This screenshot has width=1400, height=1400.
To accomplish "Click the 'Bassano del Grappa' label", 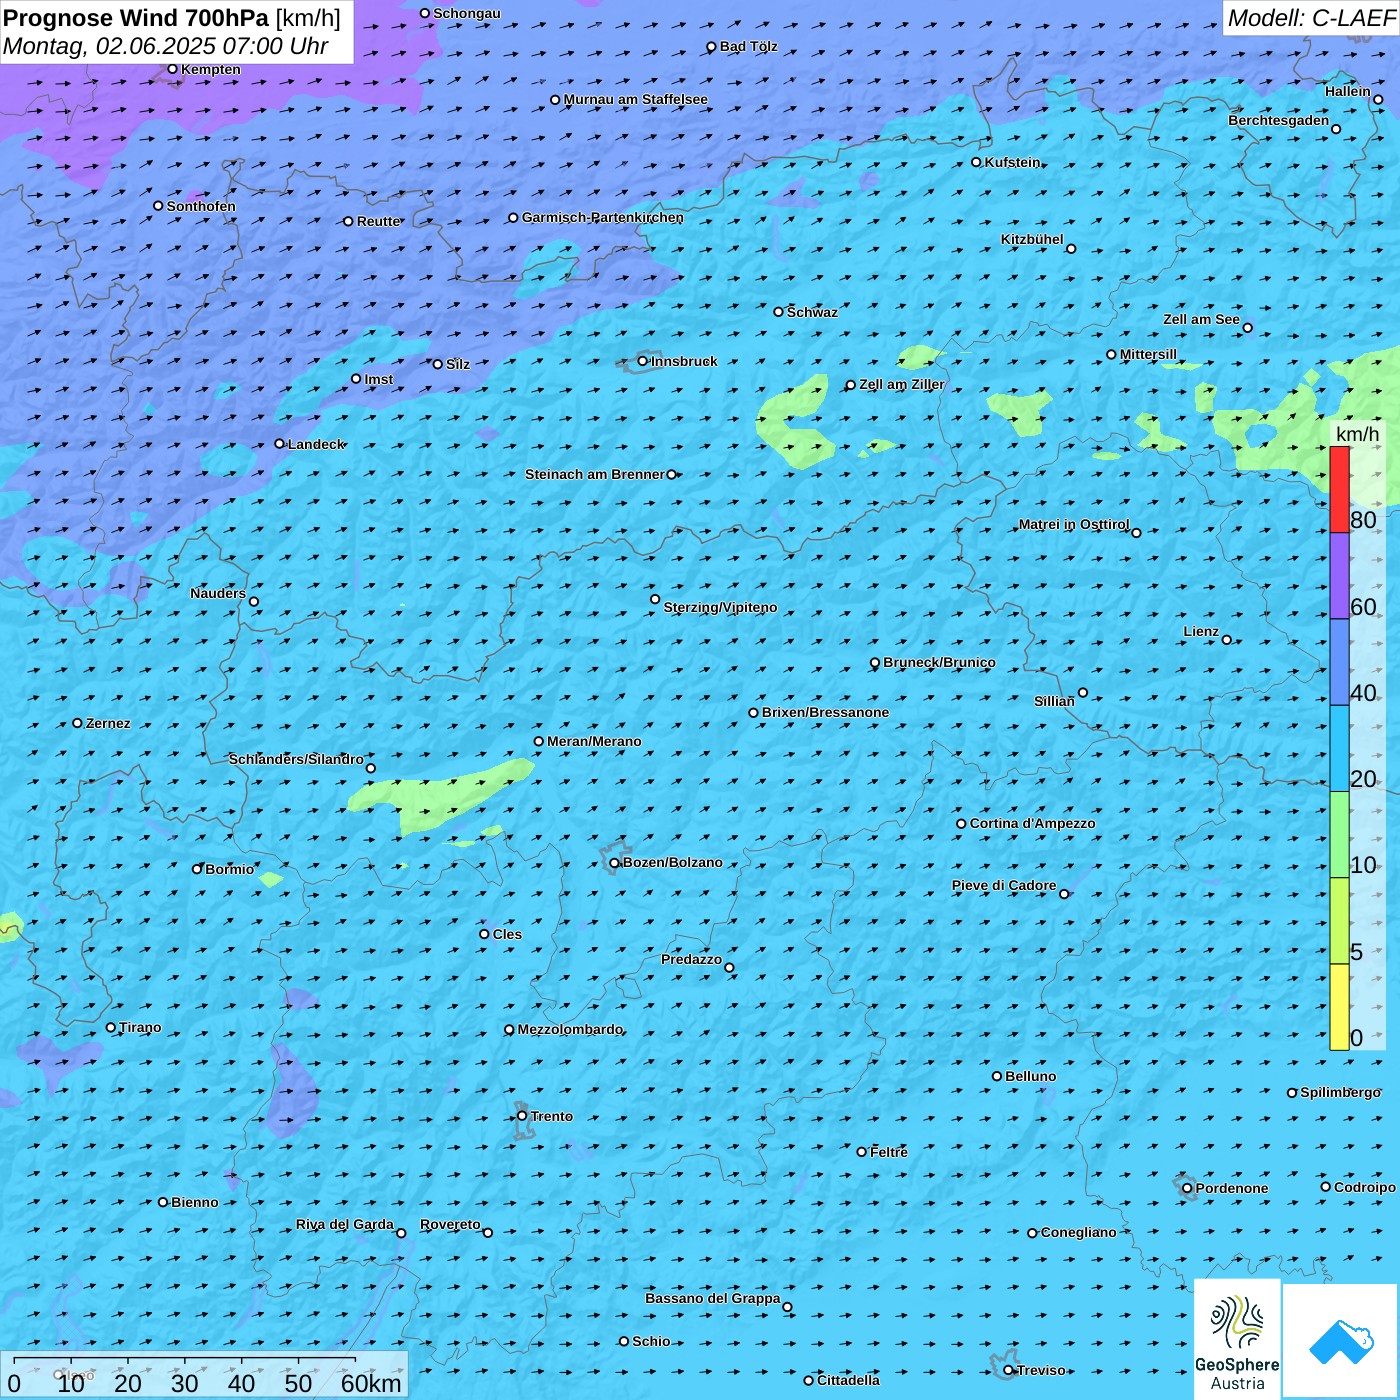I will pyautogui.click(x=713, y=1298).
